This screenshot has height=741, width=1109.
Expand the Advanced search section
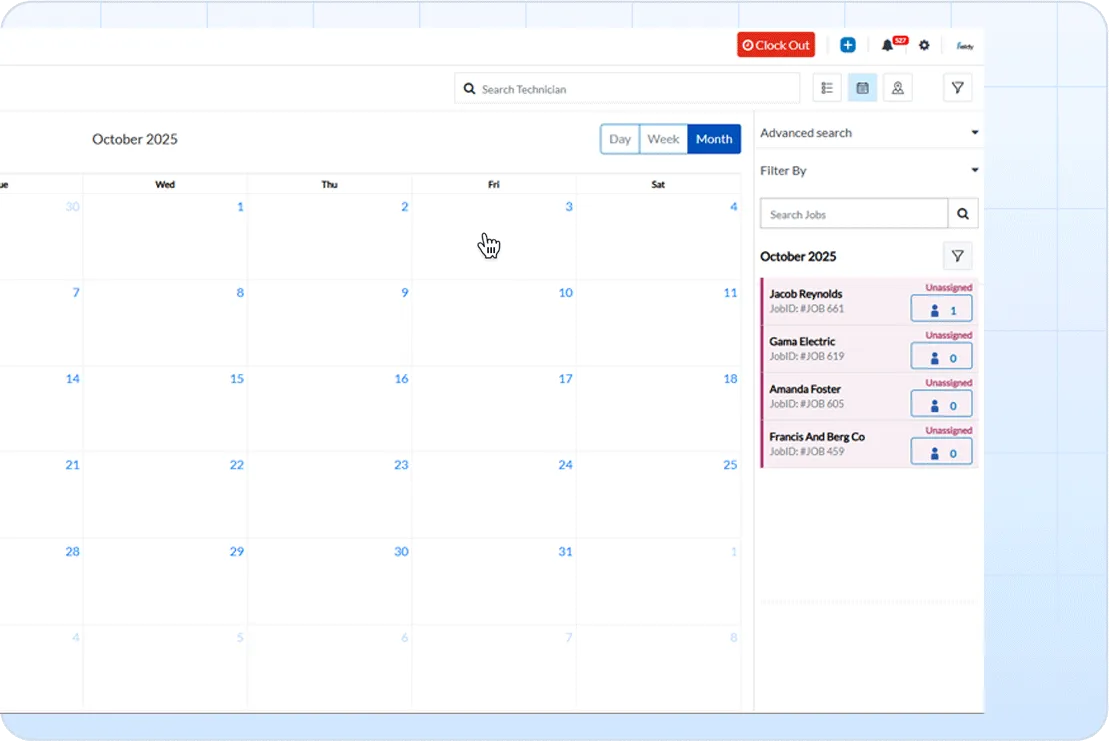tap(869, 133)
